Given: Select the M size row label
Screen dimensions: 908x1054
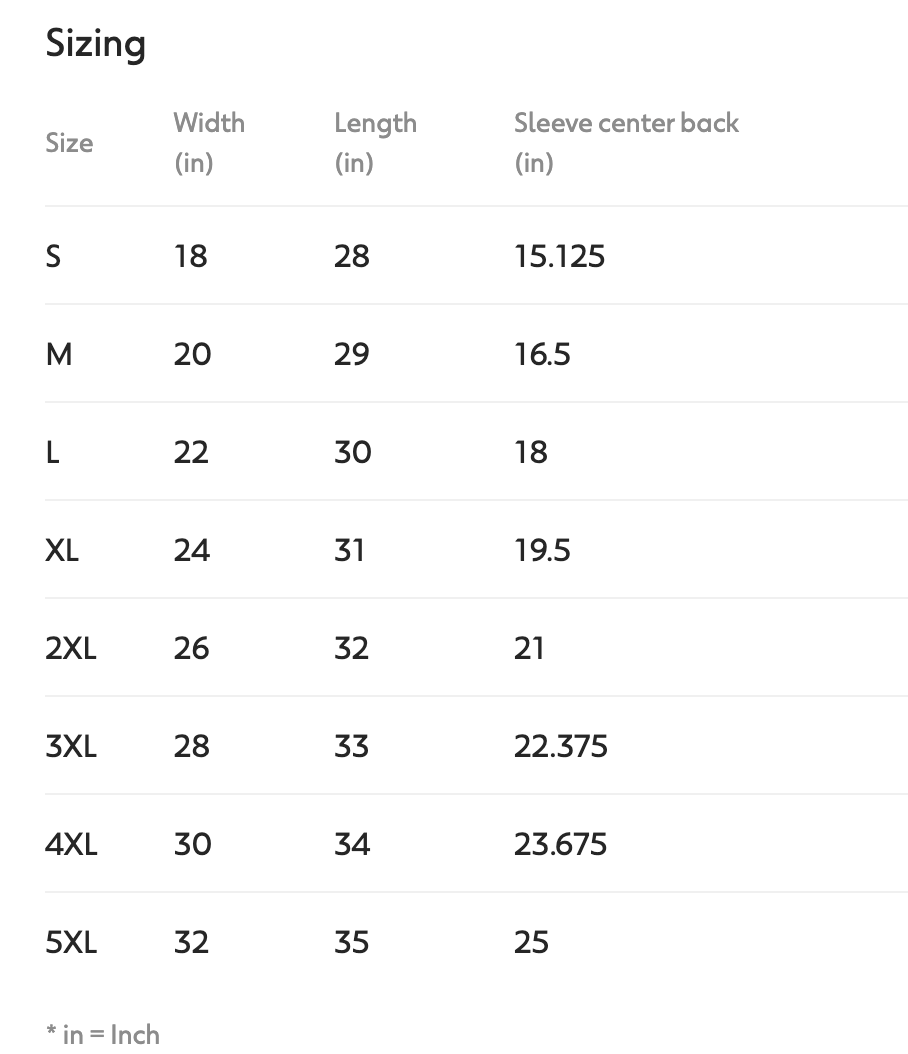Looking at the screenshot, I should click(59, 354).
